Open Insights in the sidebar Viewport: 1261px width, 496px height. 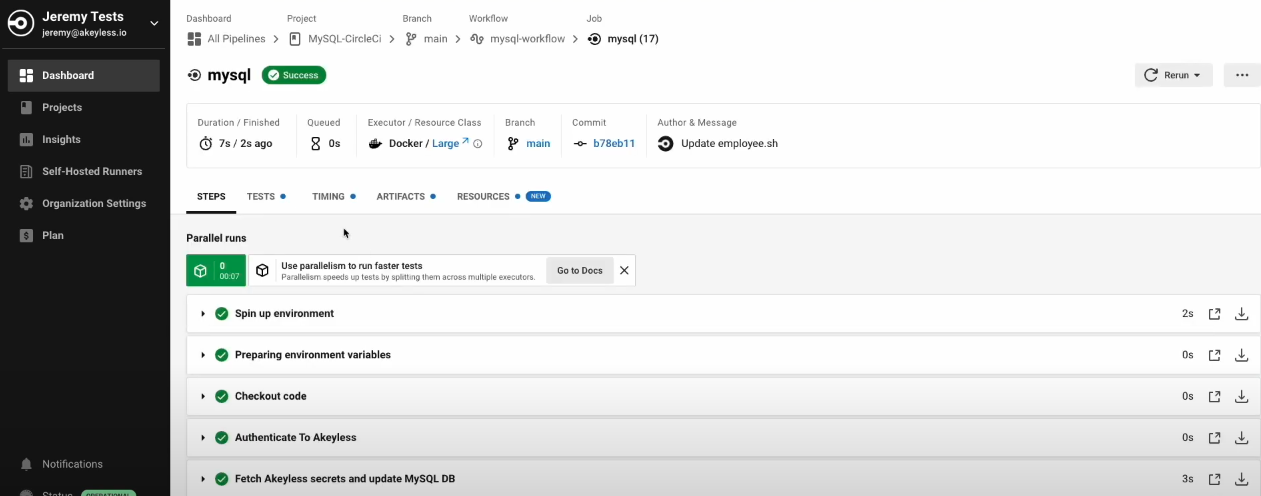tap(84, 139)
